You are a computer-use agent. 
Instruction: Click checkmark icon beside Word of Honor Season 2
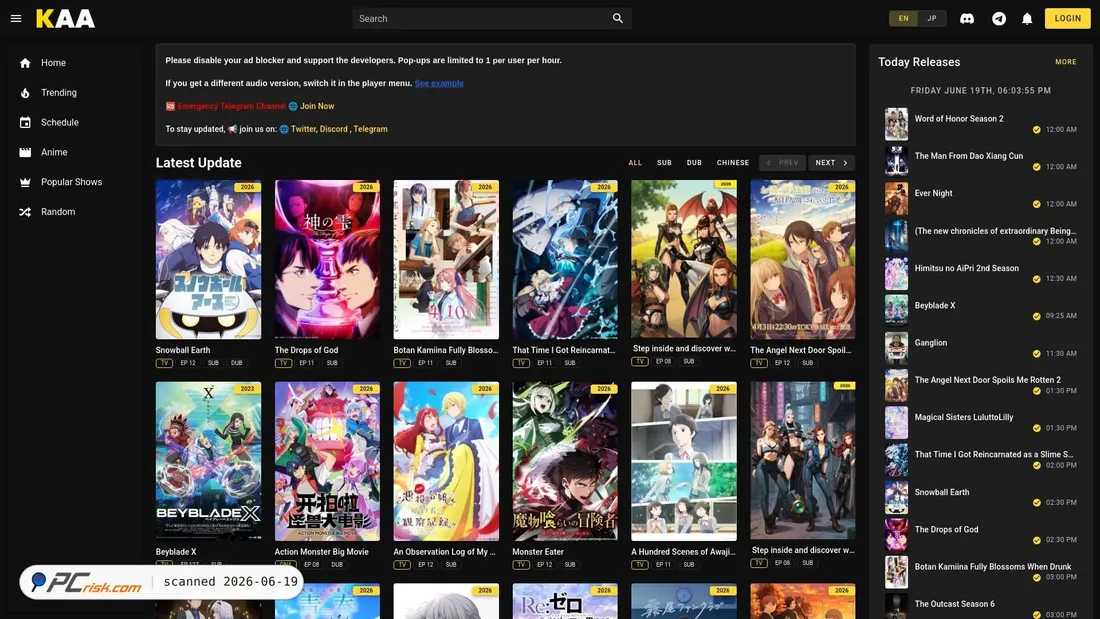point(1036,130)
